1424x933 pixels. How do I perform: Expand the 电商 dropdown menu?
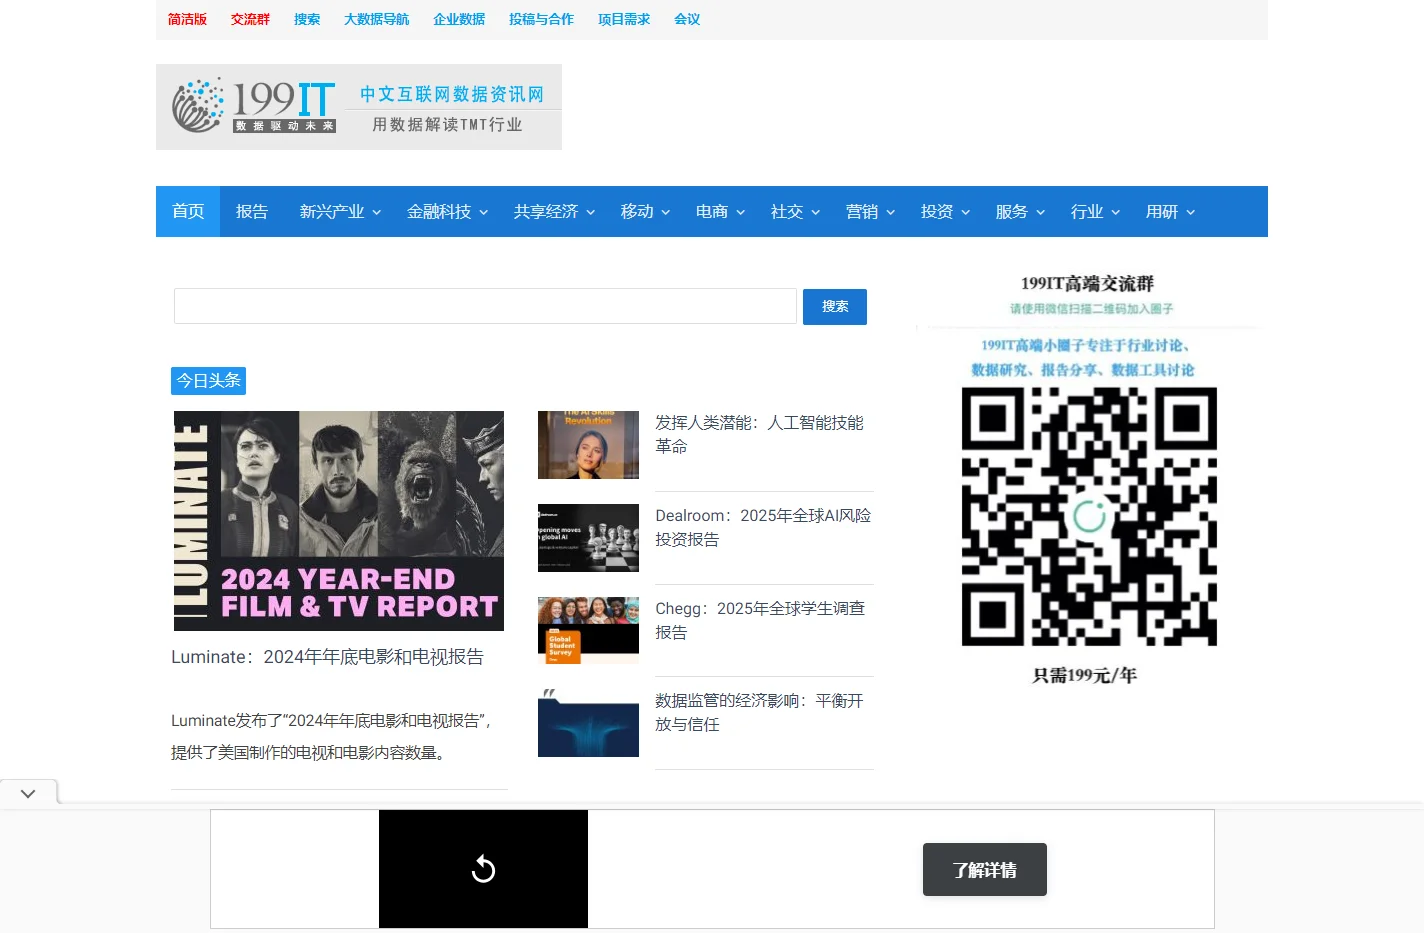pos(720,211)
